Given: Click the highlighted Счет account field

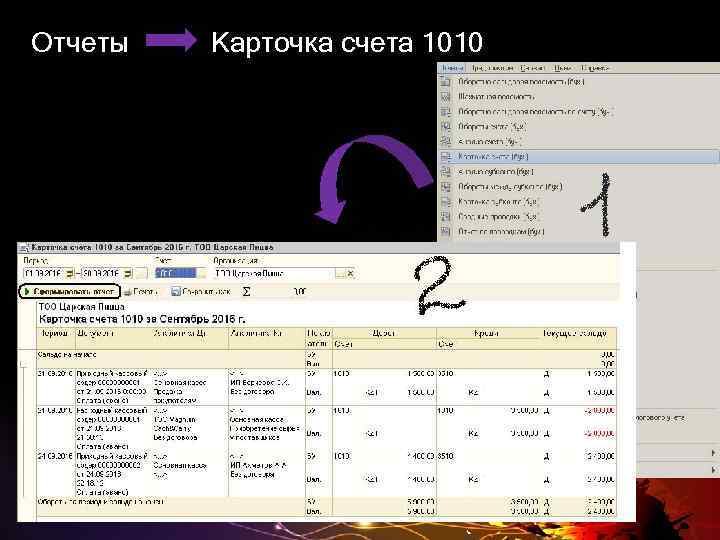Looking at the screenshot, I should click(x=176, y=274).
